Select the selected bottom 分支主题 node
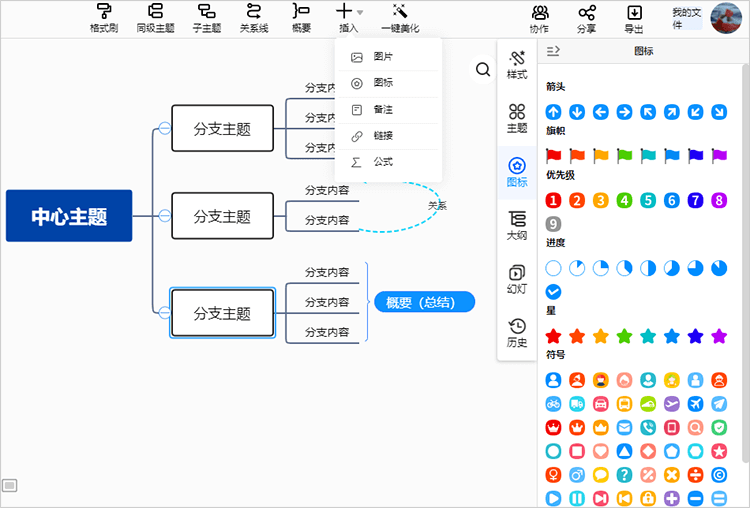This screenshot has width=750, height=508. coord(222,313)
